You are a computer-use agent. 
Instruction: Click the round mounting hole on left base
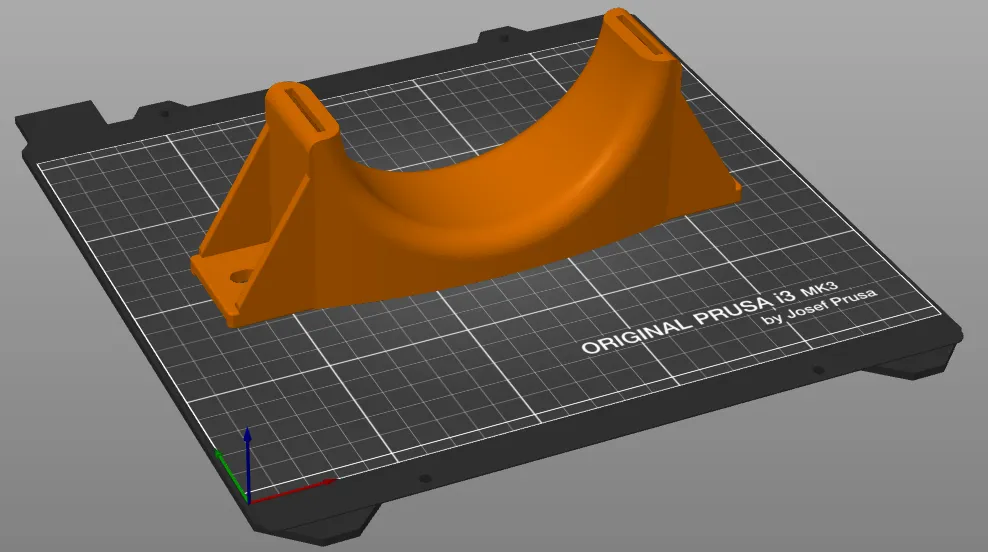pos(240,275)
